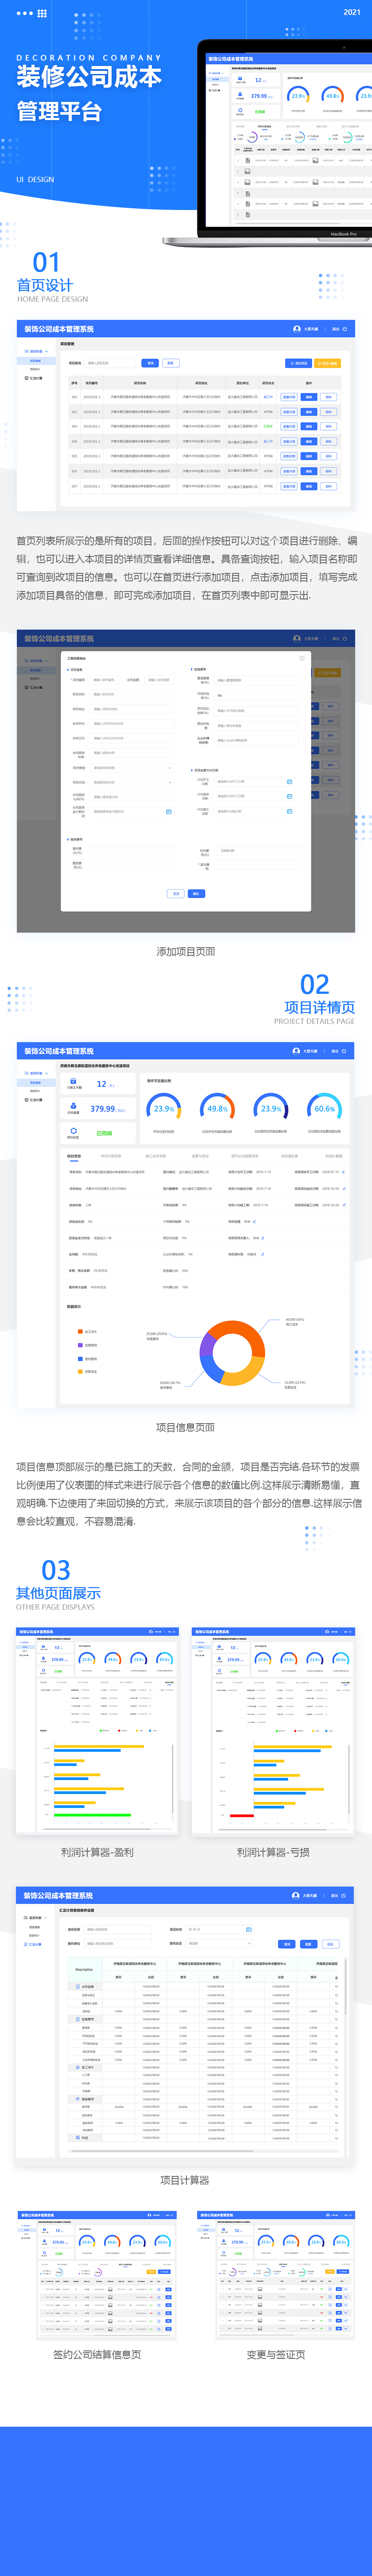Collapse the first category row in the summary calculator table
The image size is (372, 2576).
(79, 1987)
